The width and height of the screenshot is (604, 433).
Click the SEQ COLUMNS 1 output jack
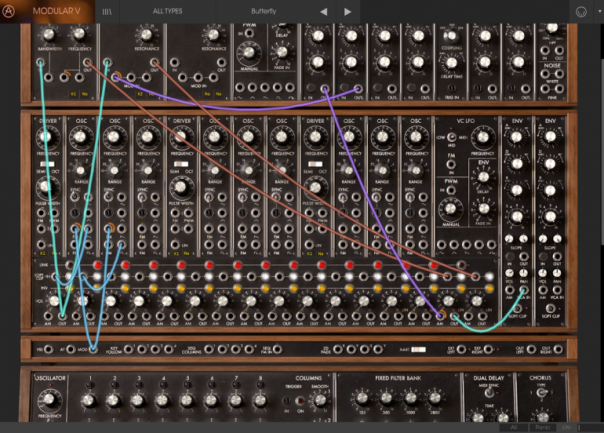point(208,349)
